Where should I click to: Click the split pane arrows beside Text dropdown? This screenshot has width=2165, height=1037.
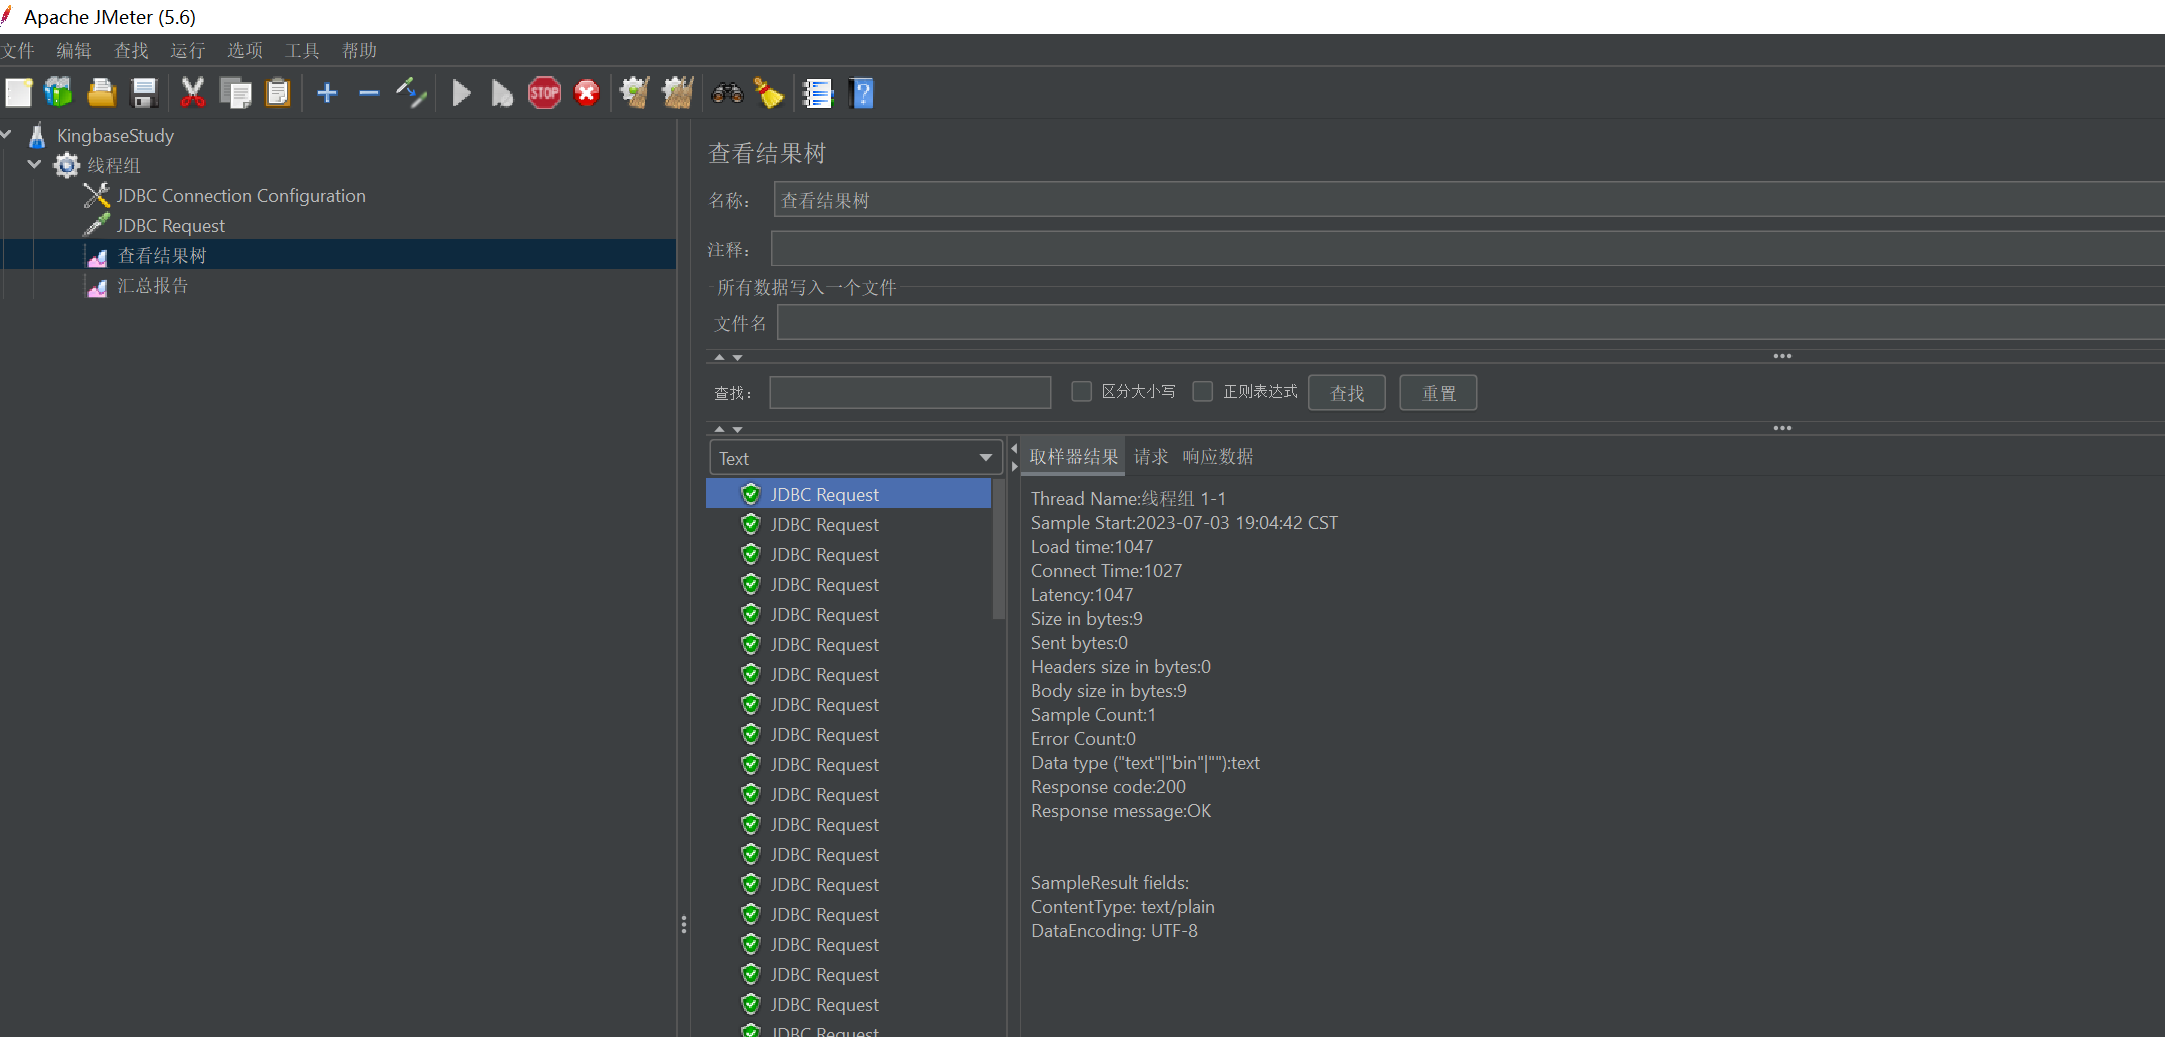(x=1014, y=457)
